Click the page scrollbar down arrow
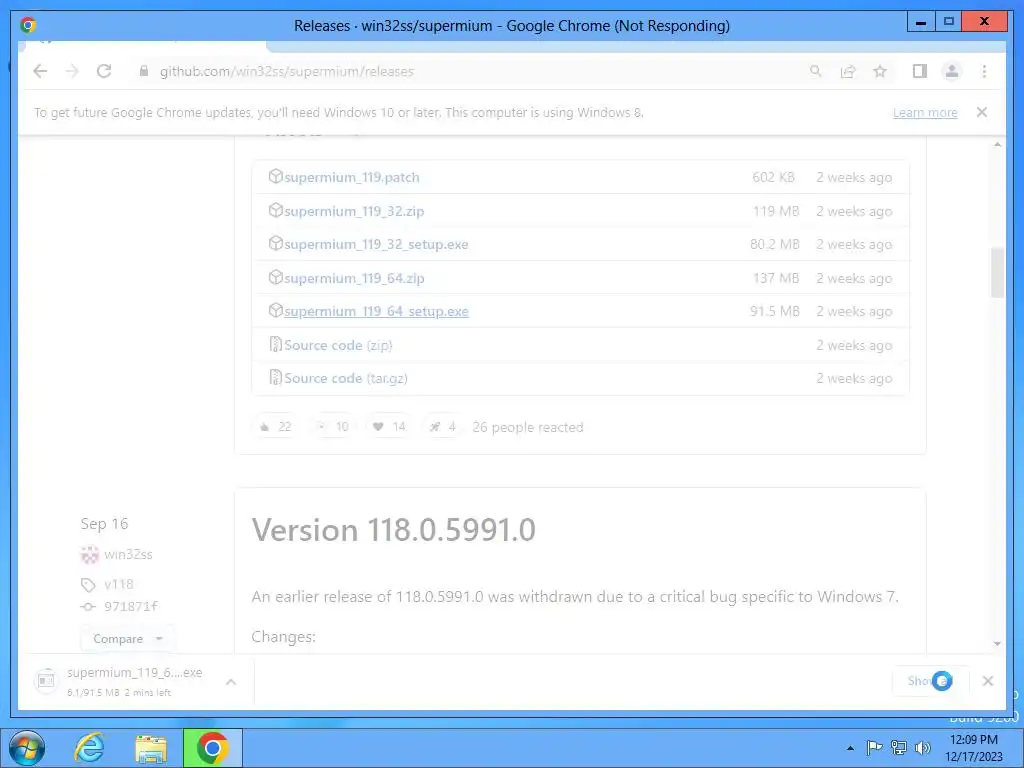The height and width of the screenshot is (768, 1024). click(997, 643)
